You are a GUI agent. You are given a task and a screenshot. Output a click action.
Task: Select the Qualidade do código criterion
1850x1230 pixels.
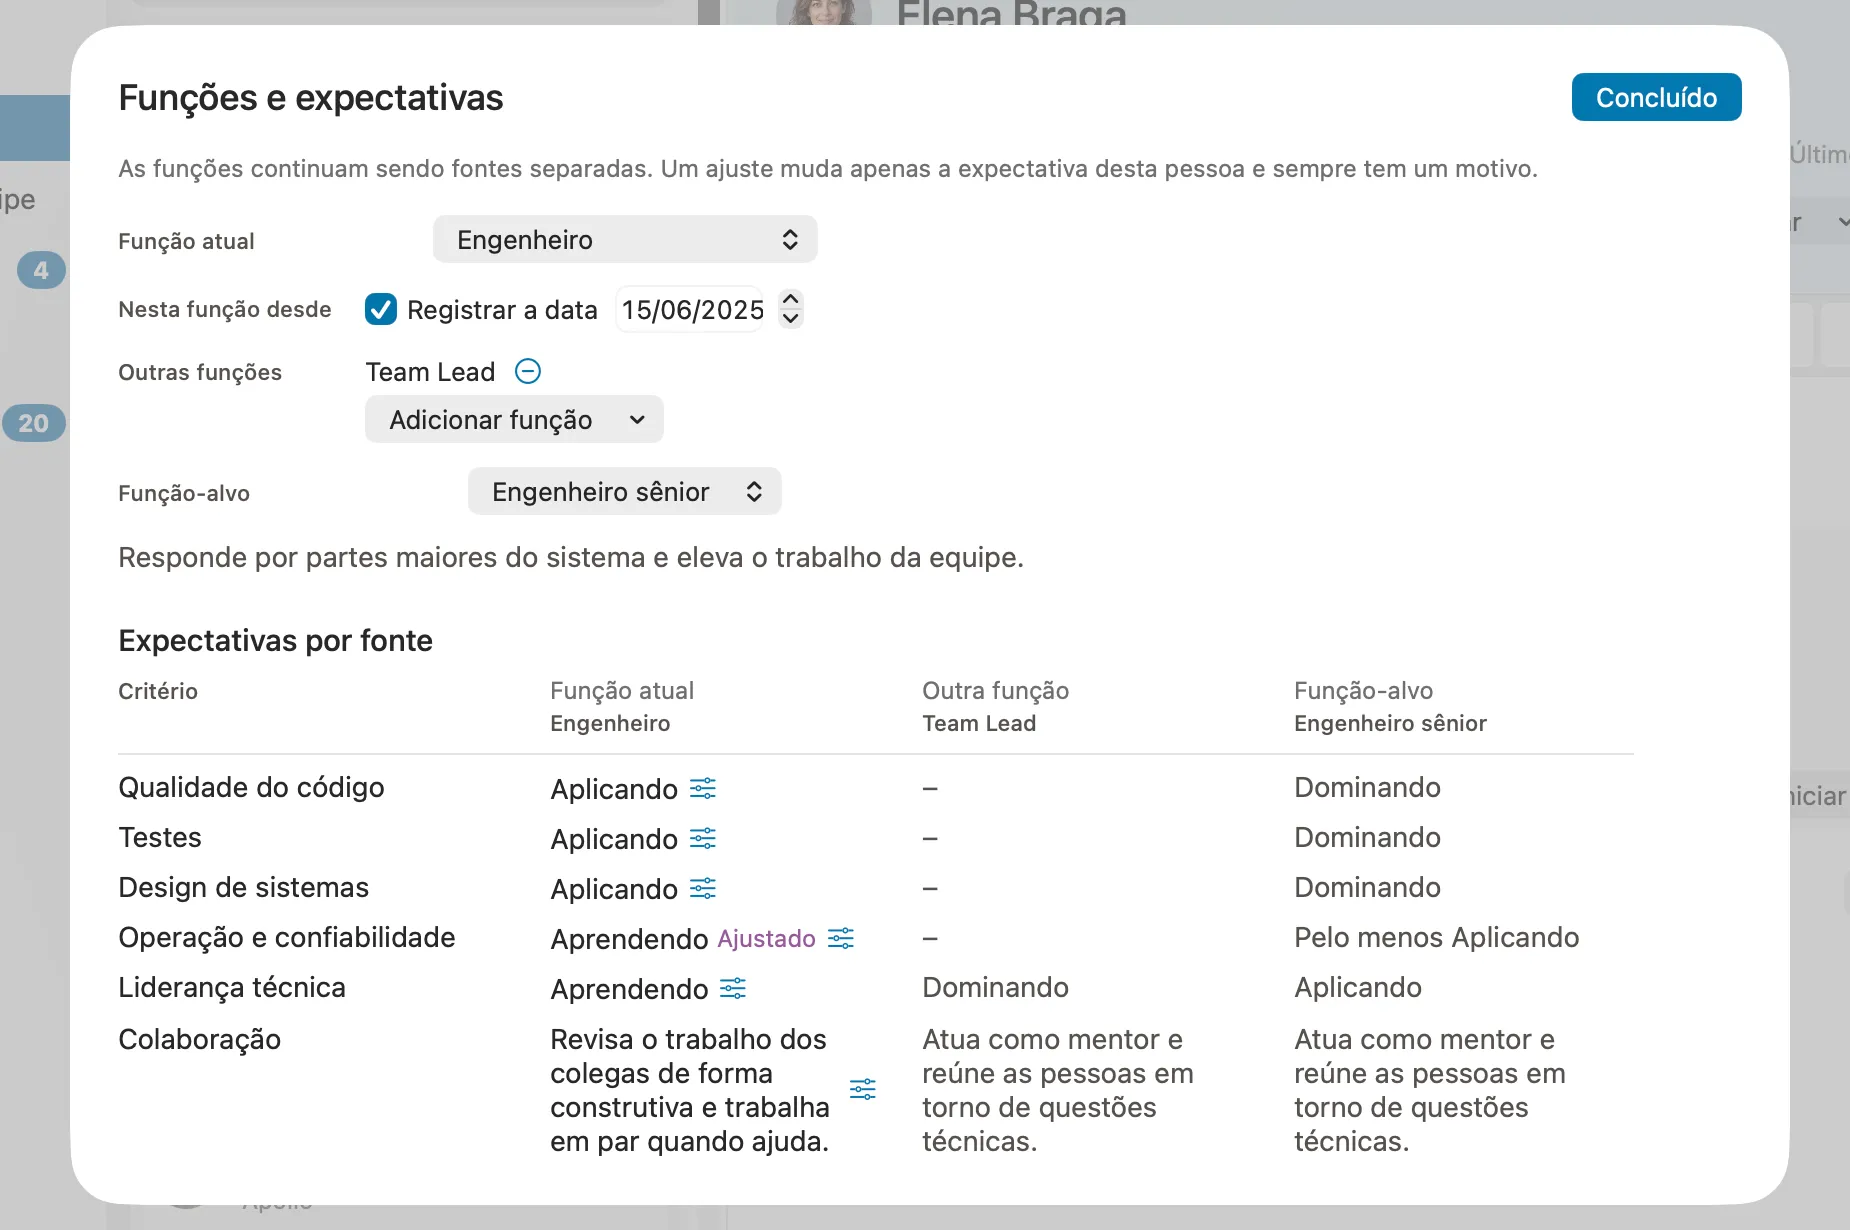251,788
